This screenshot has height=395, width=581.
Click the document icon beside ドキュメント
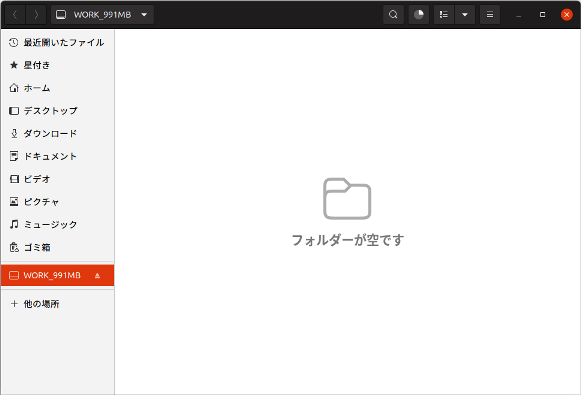14,156
